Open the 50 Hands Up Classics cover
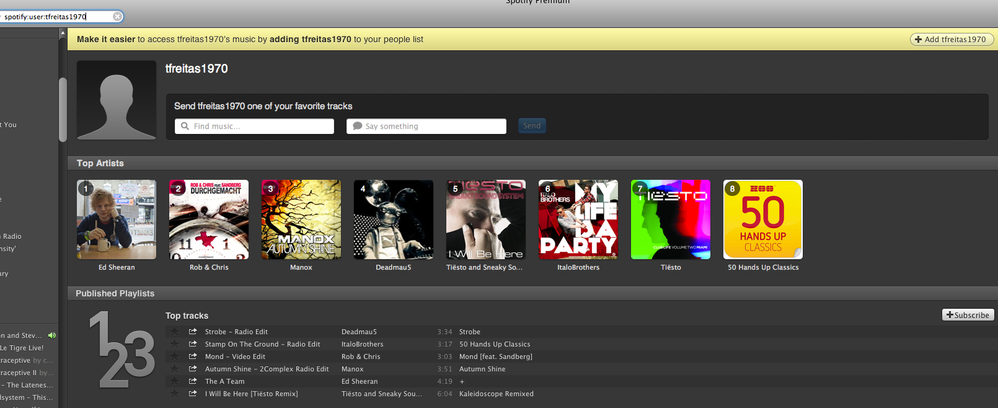Viewport: 998px width, 408px height. 763,220
